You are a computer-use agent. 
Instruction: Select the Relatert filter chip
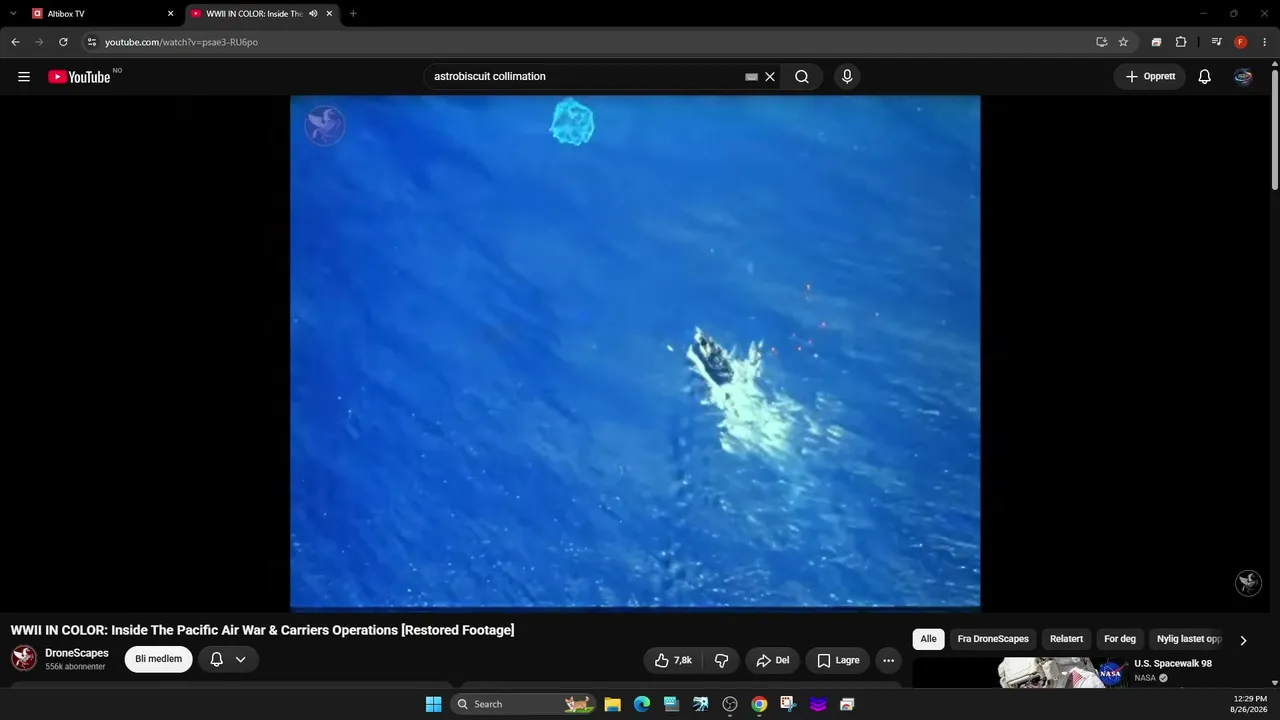pyautogui.click(x=1066, y=639)
